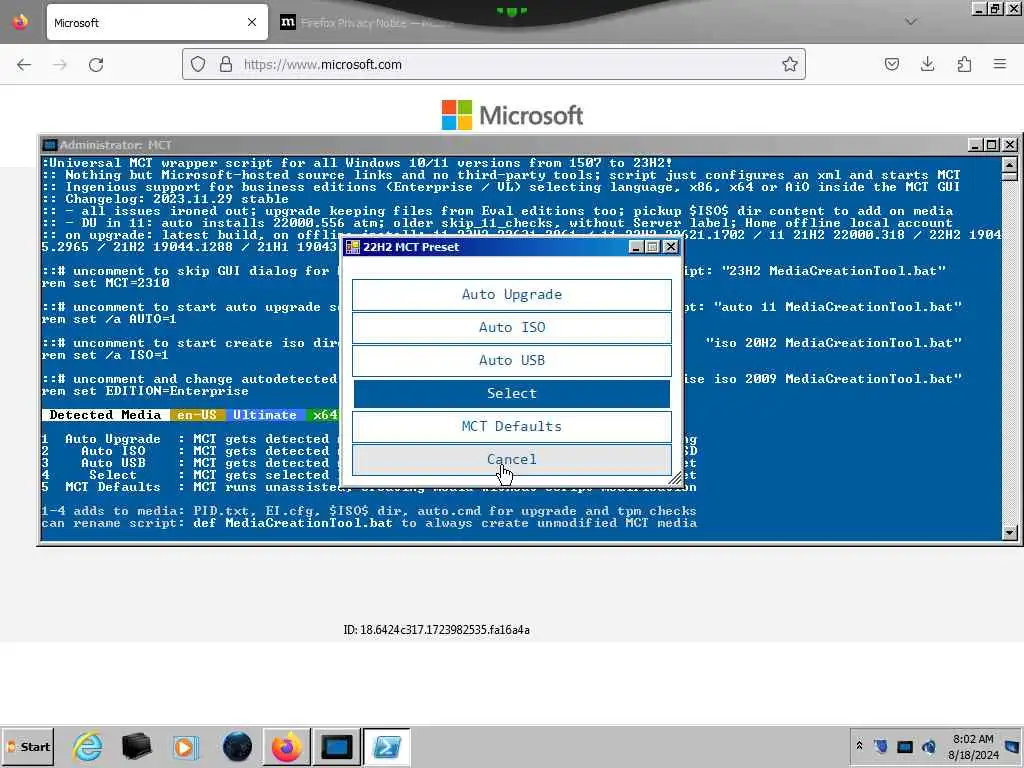
Task: Go back in Firefox
Action: click(24, 65)
